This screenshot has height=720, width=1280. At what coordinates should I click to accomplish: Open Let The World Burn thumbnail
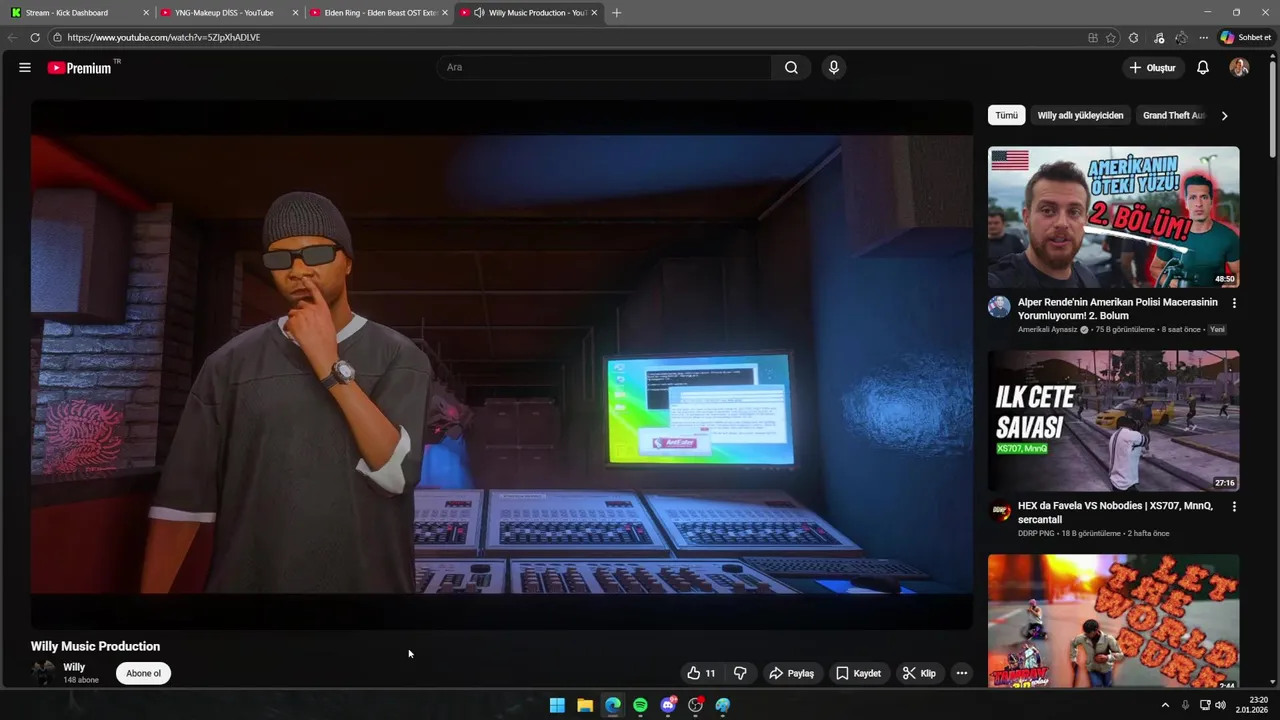[x=1113, y=622]
